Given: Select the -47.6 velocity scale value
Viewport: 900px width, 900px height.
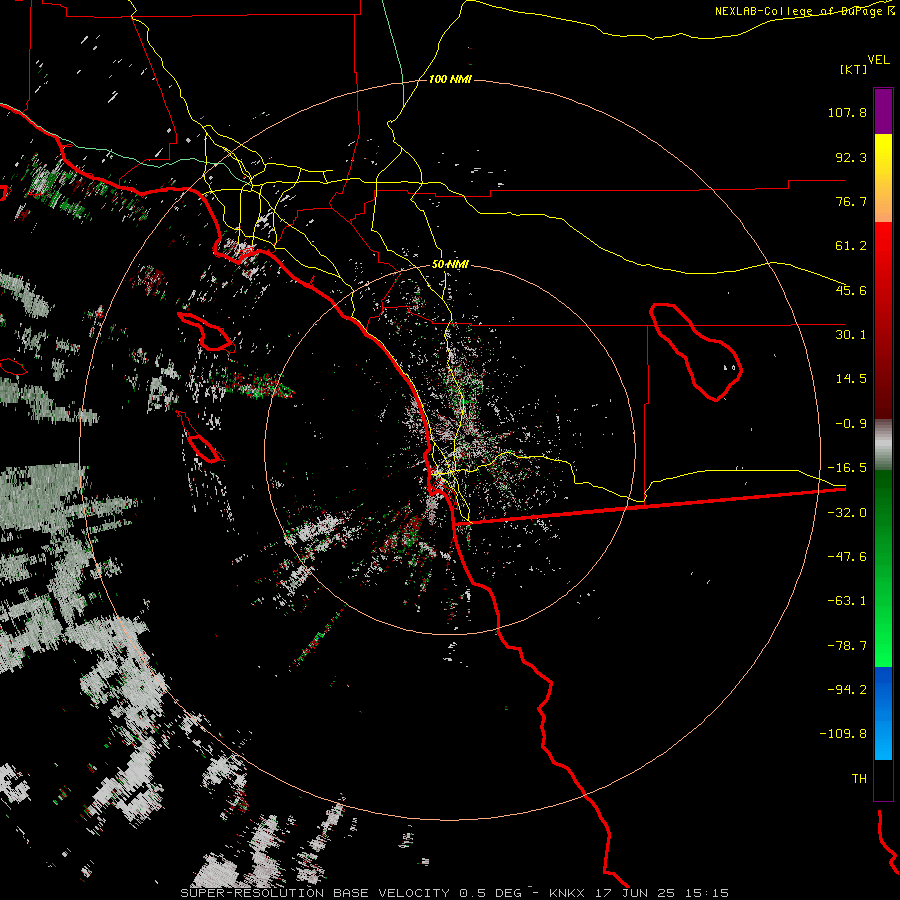Looking at the screenshot, I should pos(847,557).
